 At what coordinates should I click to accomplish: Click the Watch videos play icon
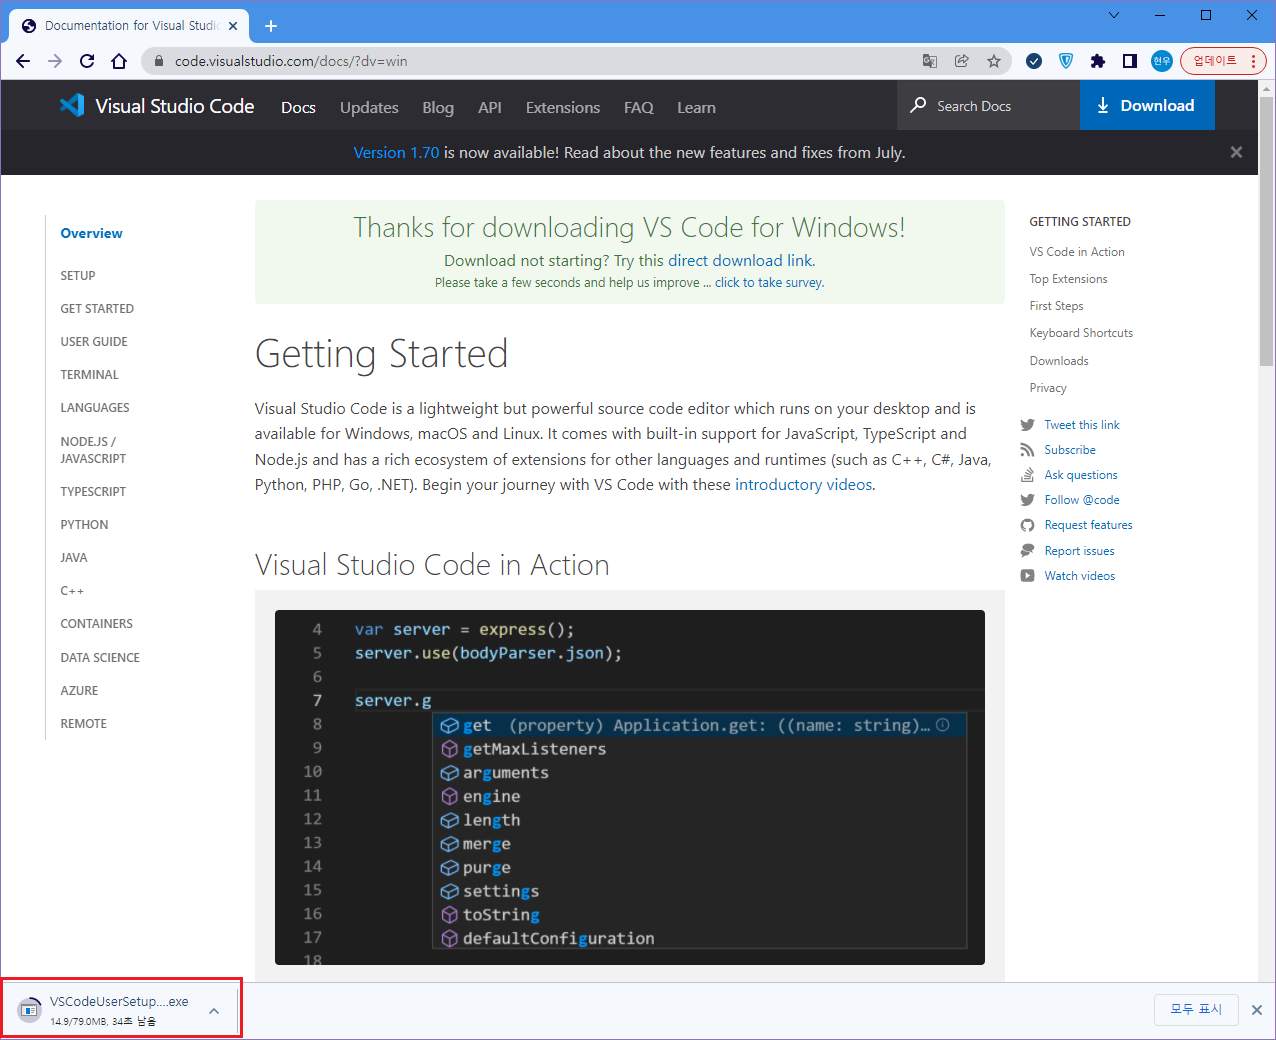(x=1027, y=576)
